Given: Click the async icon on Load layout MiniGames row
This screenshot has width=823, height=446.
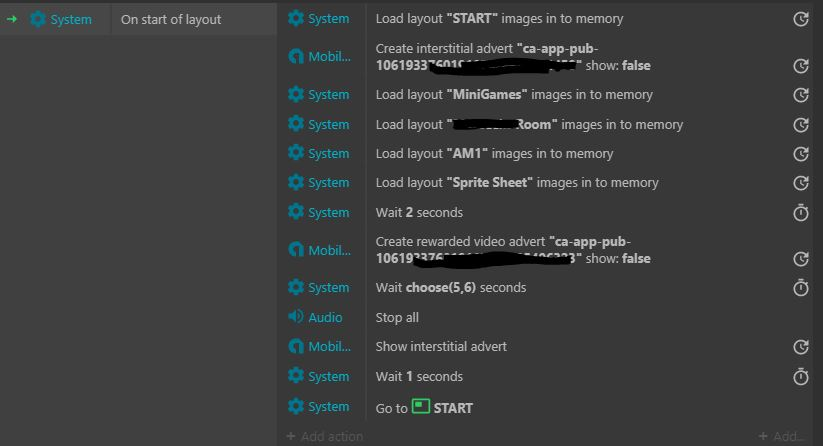Looking at the screenshot, I should tap(800, 95).
